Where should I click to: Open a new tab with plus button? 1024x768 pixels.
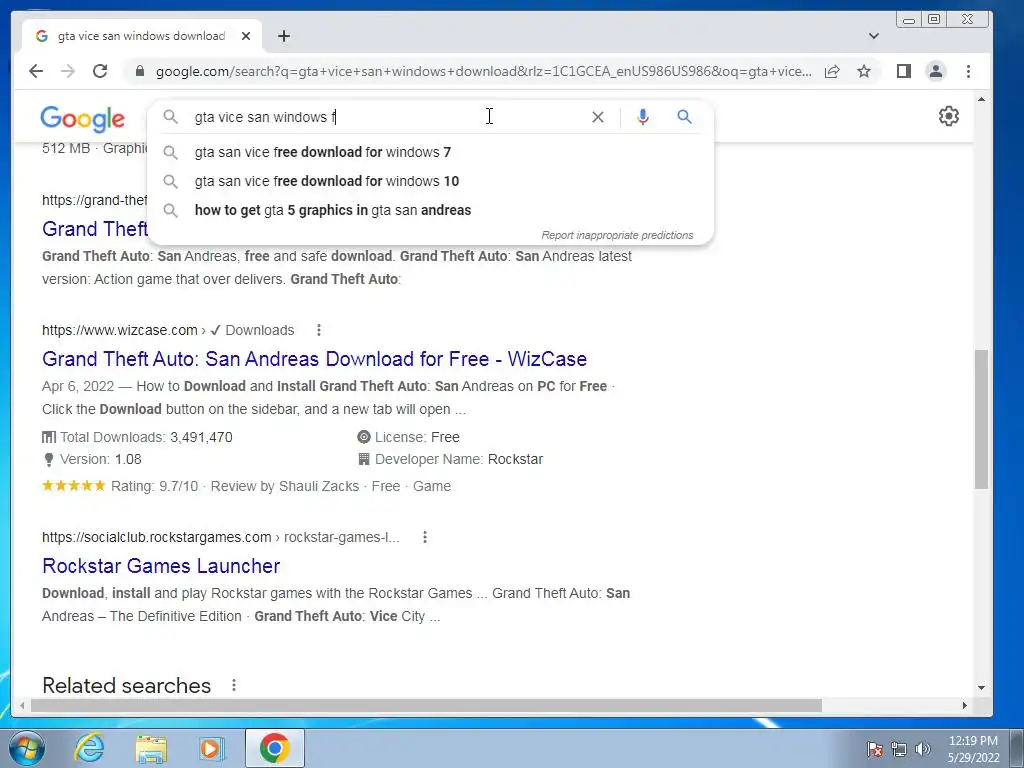click(283, 36)
